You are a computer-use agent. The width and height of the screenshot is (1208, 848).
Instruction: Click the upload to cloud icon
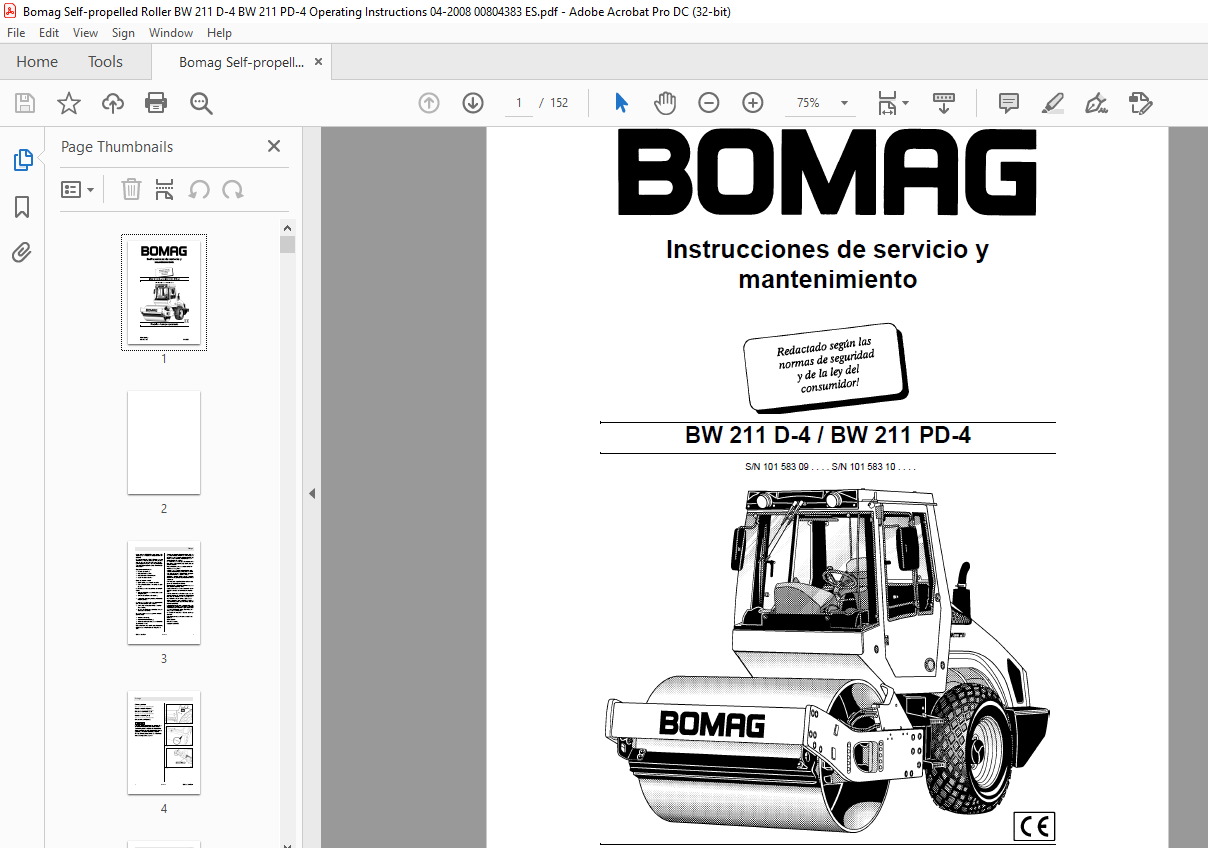click(113, 103)
